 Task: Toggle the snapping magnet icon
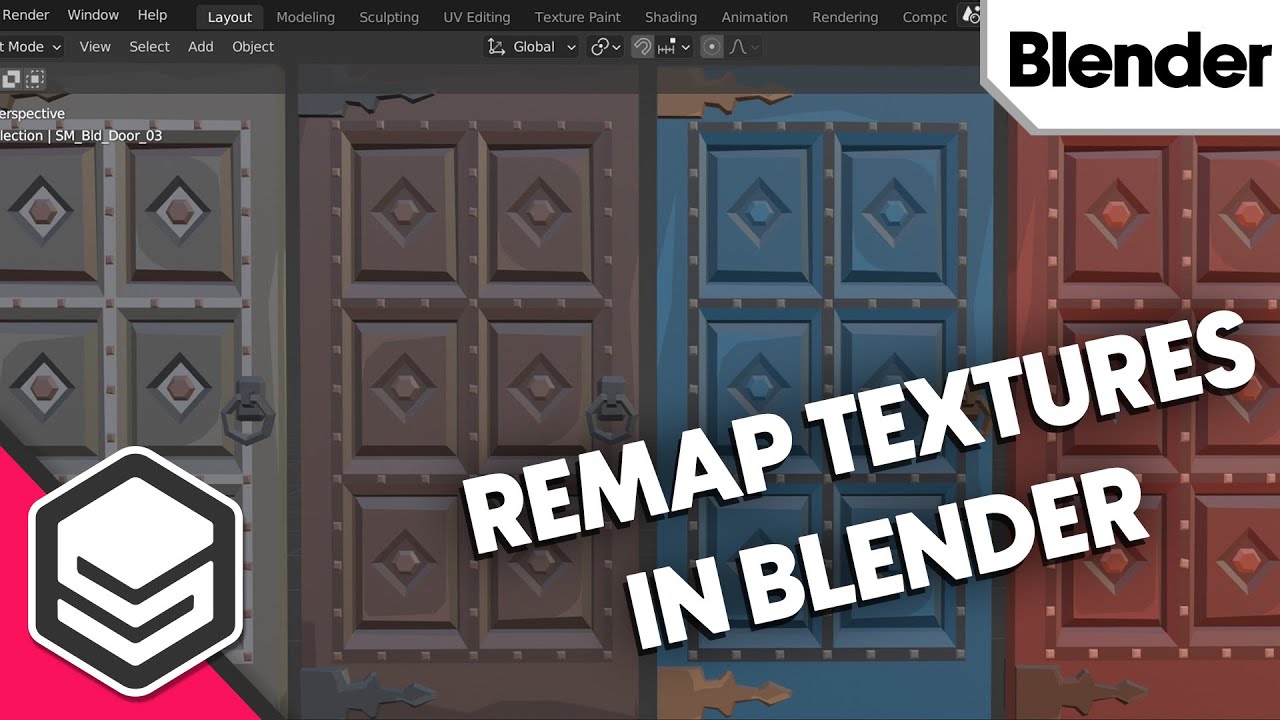[642, 47]
